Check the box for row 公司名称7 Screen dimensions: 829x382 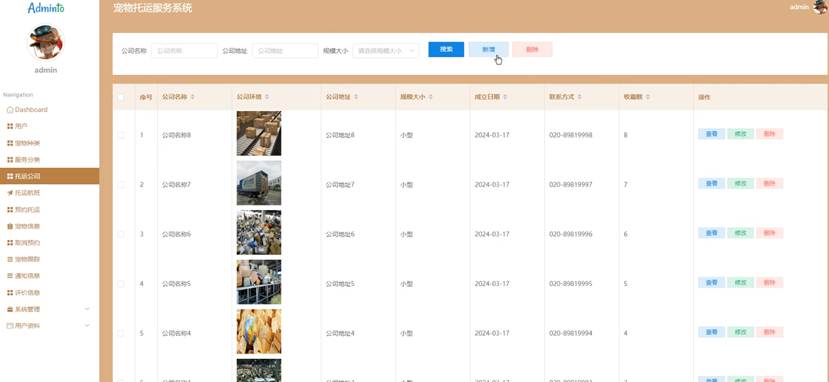click(121, 185)
